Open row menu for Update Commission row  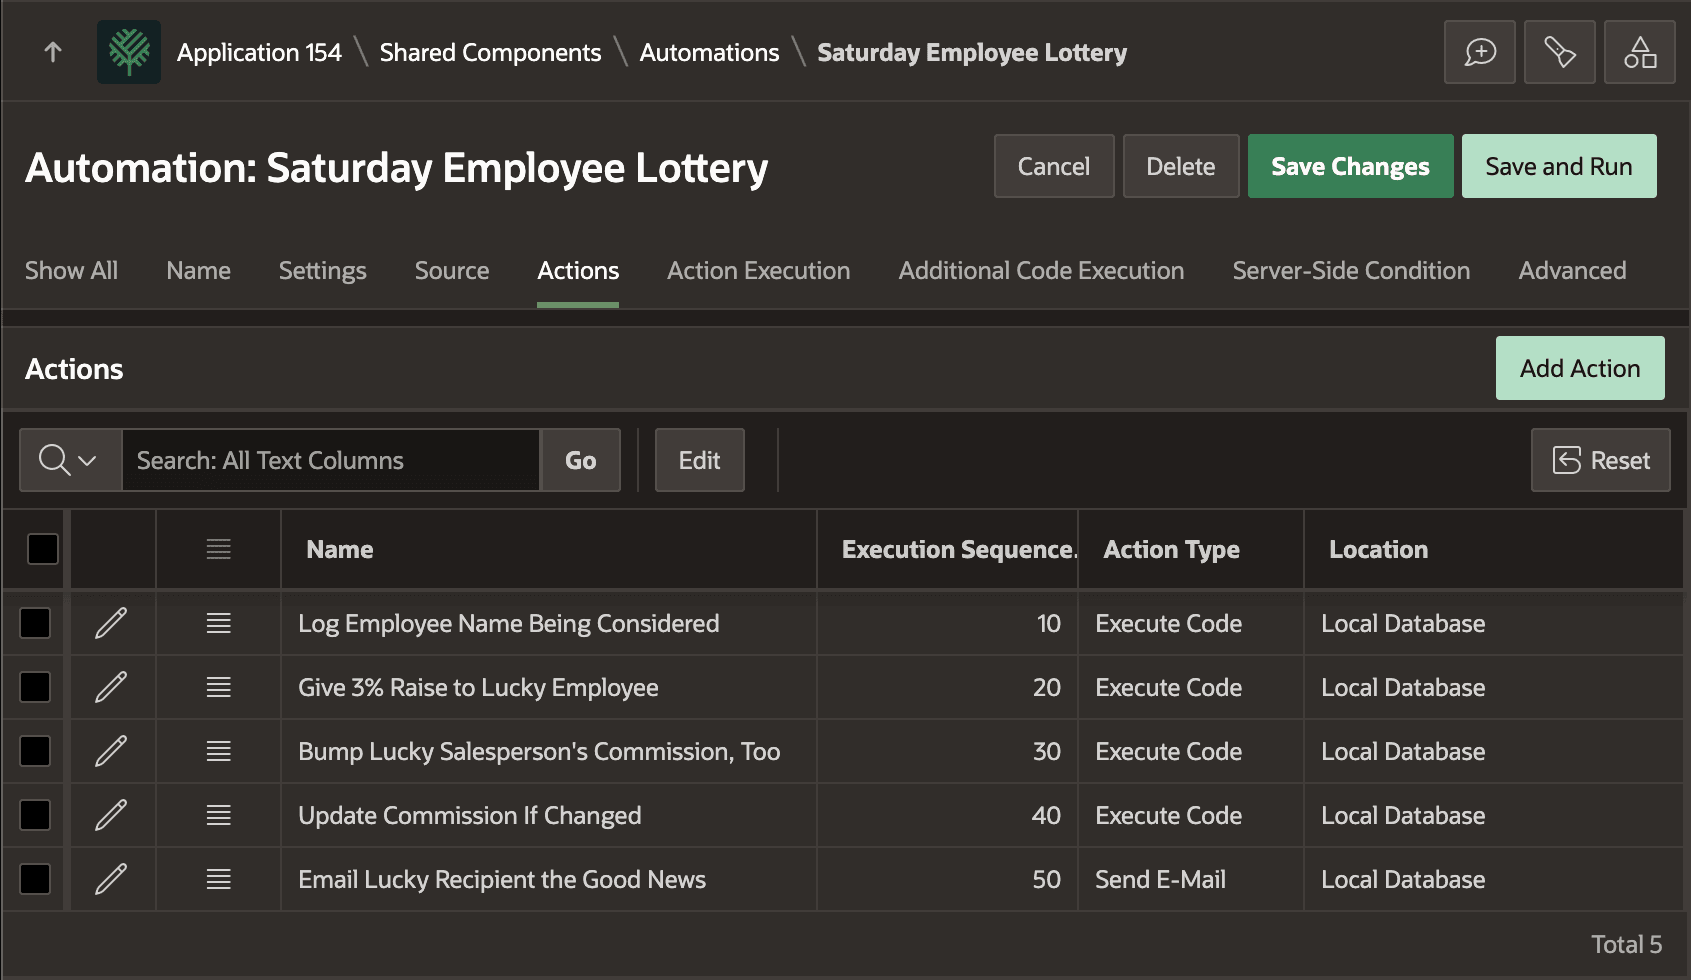point(218,815)
